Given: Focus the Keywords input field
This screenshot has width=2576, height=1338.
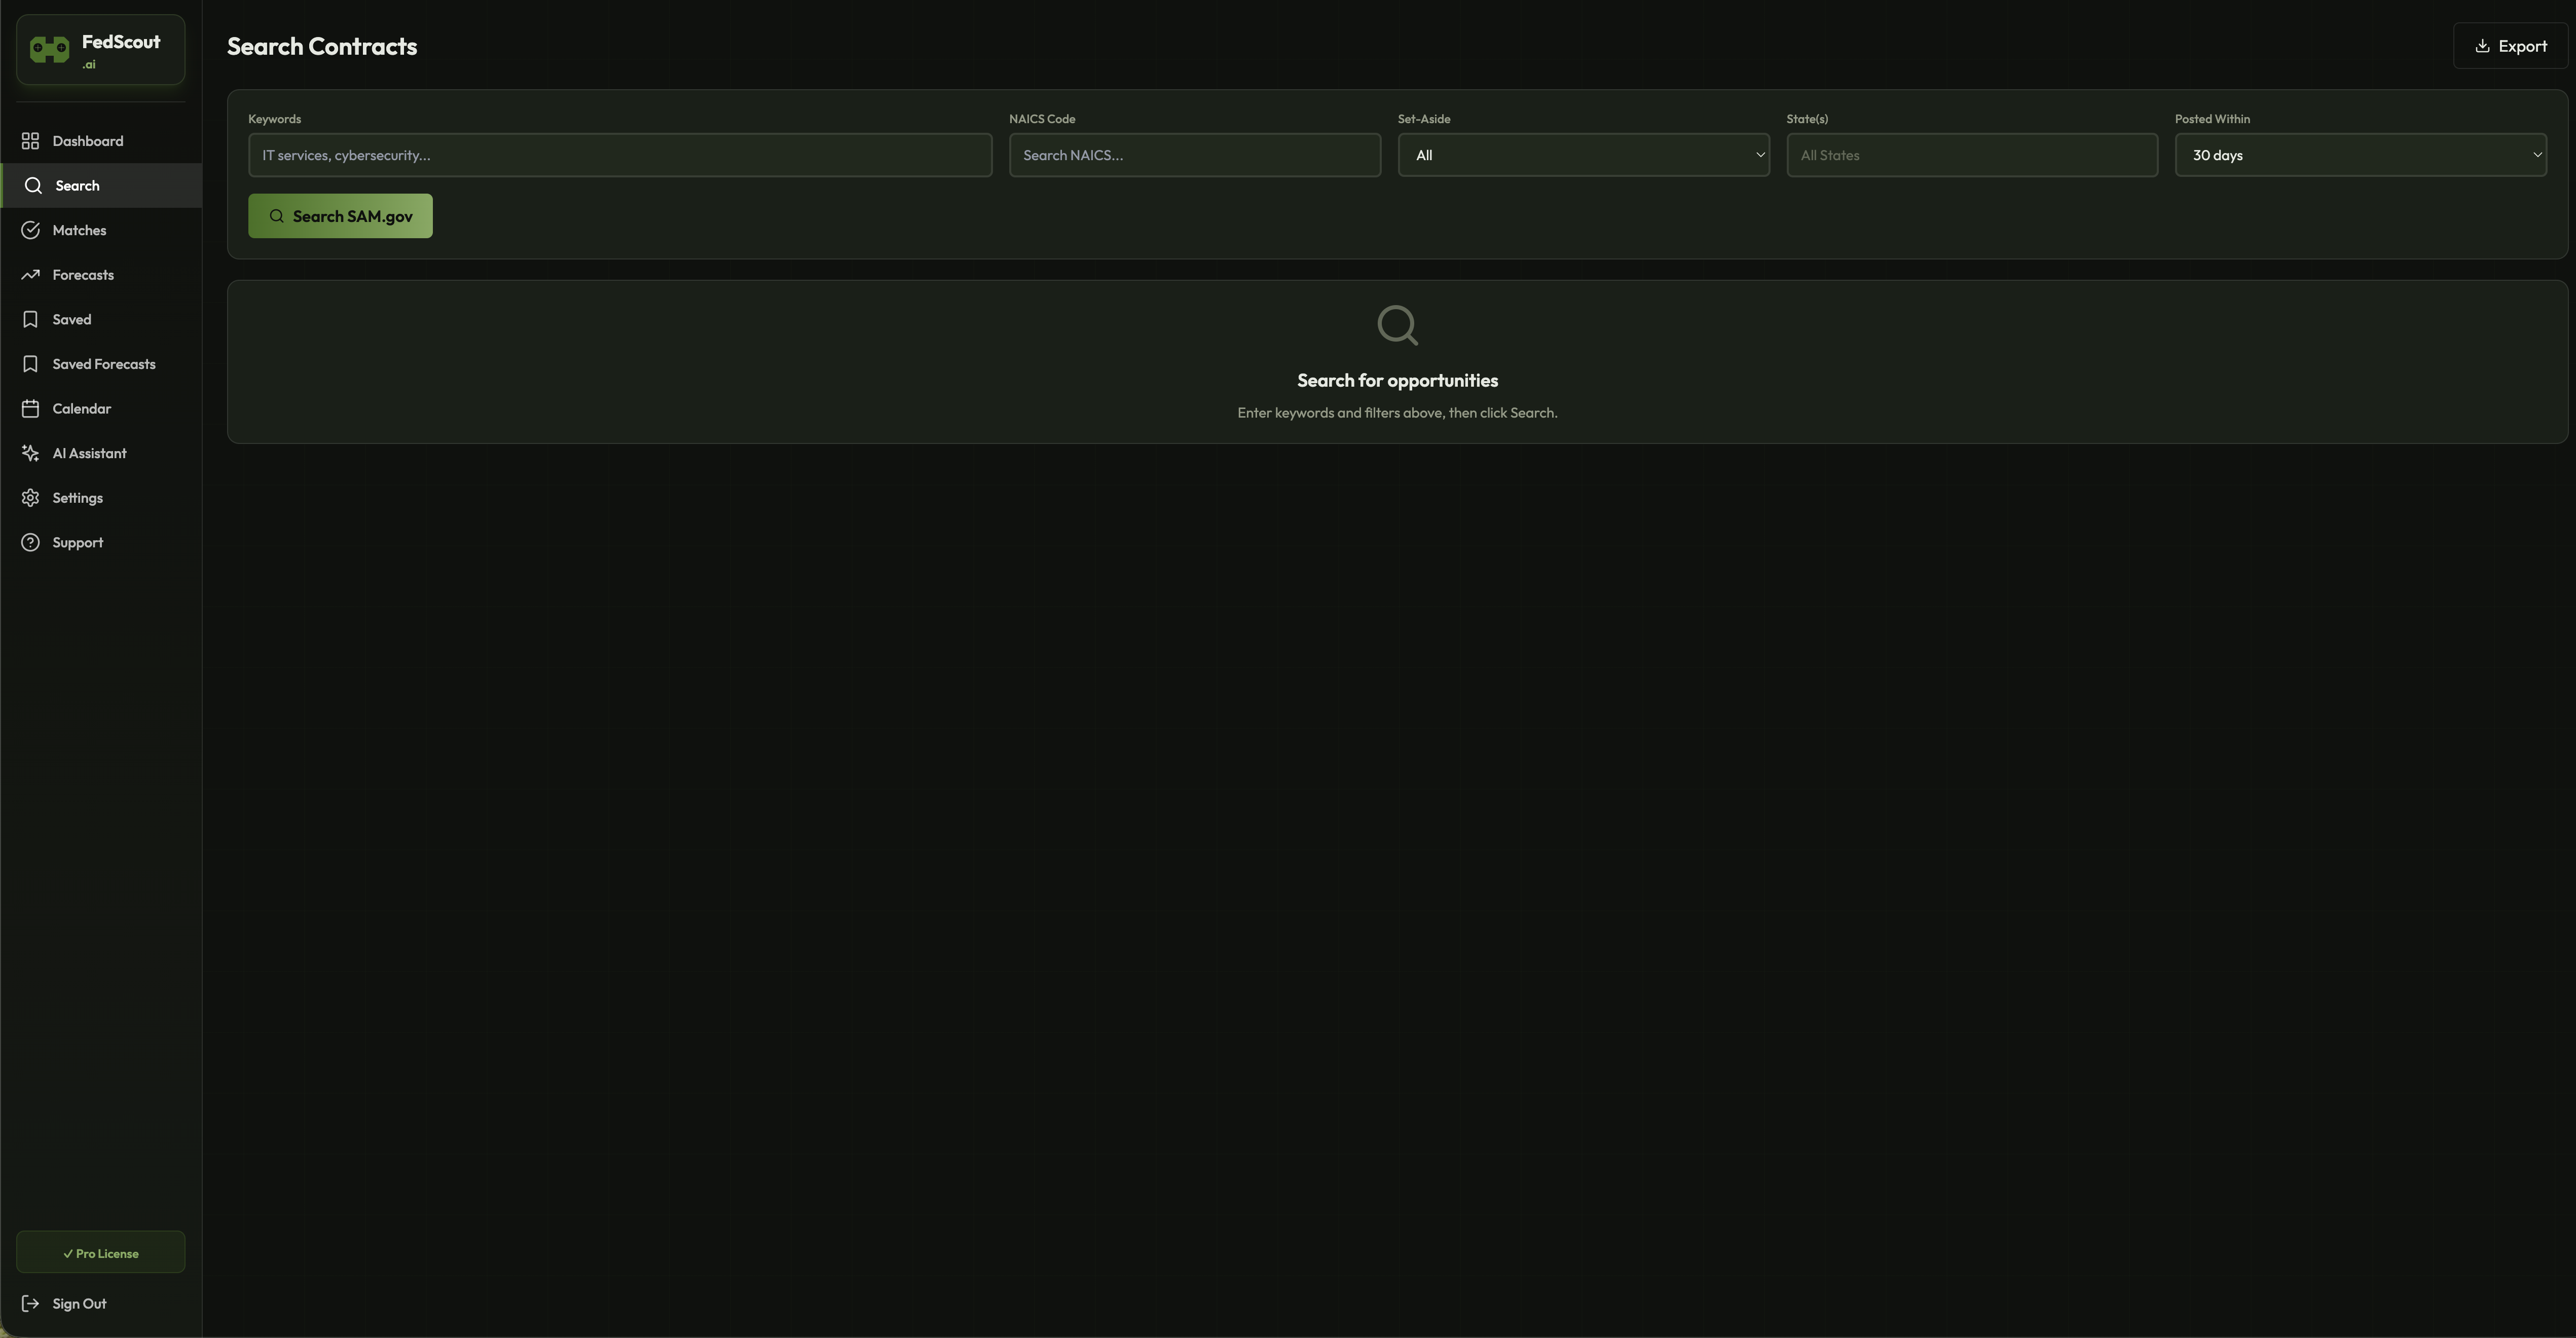Looking at the screenshot, I should tap(620, 155).
